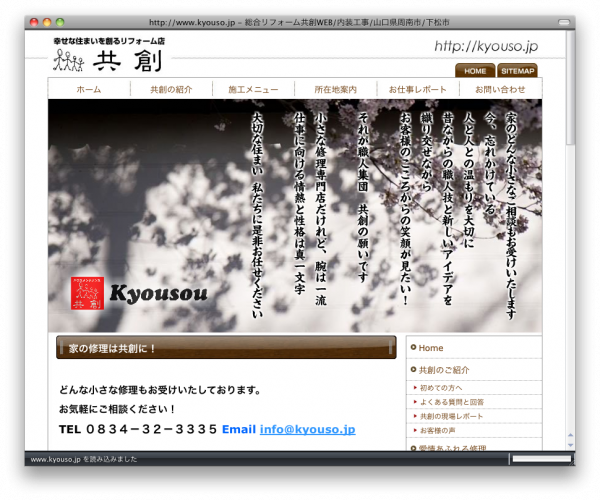Click the http://kyouso.jp header text
The width and height of the screenshot is (600, 500).
pos(486,46)
